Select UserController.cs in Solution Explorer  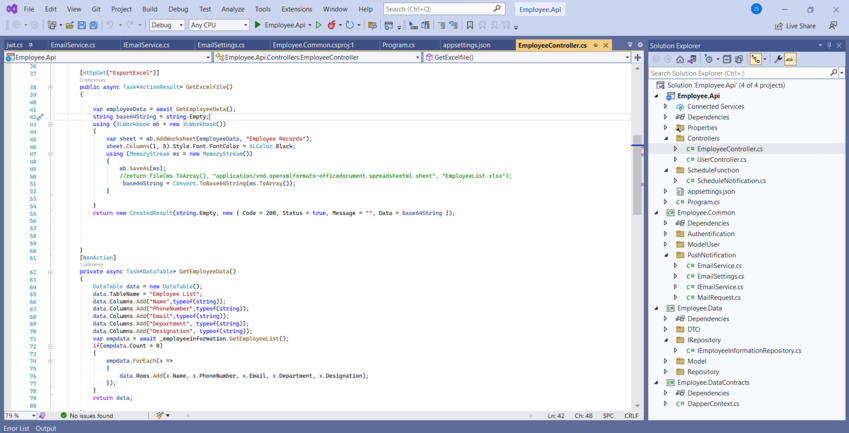(722, 160)
